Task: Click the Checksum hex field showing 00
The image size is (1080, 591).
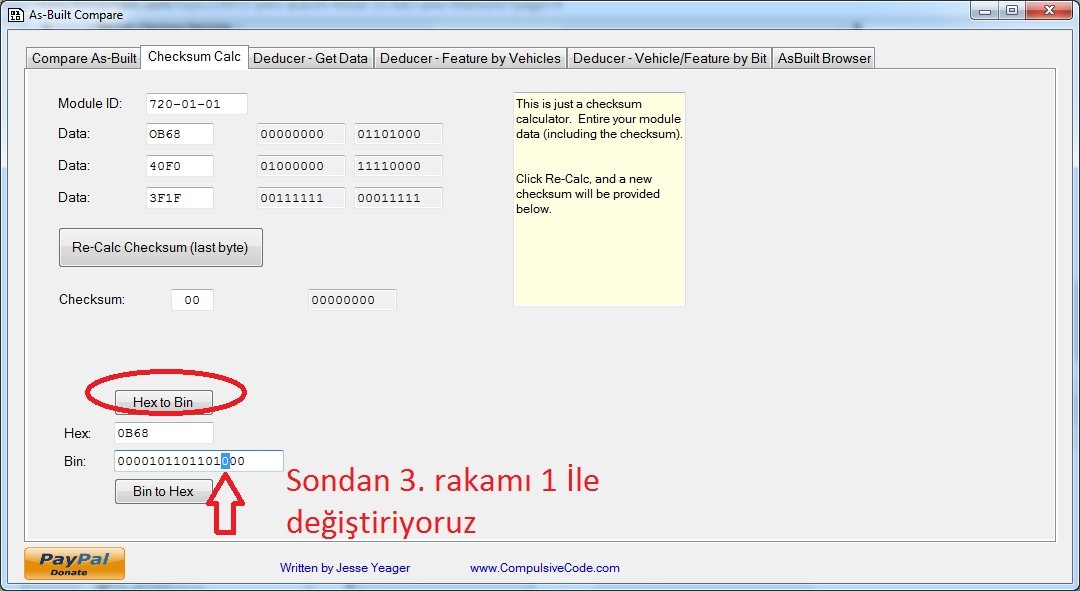Action: [x=192, y=300]
